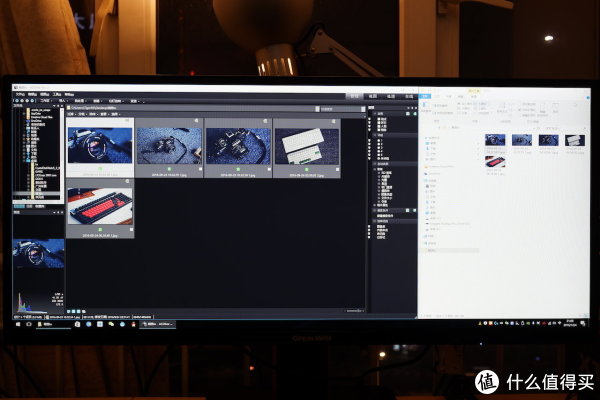Select the red keyboard thumbnail in ACDSee
The width and height of the screenshot is (600, 400).
tap(100, 209)
